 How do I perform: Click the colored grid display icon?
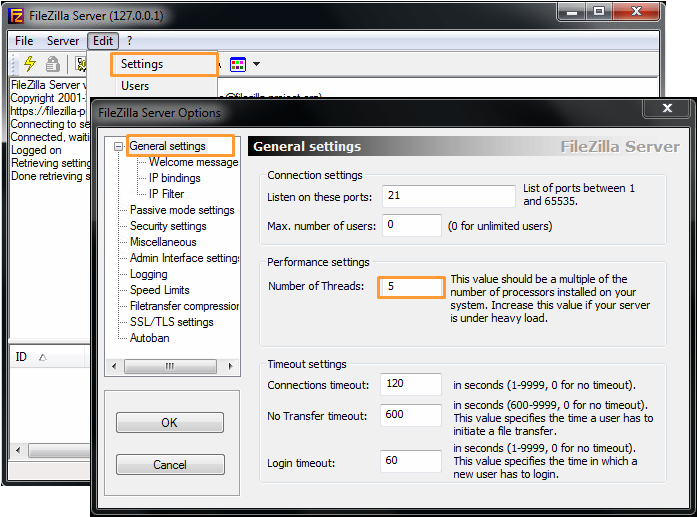pos(238,64)
